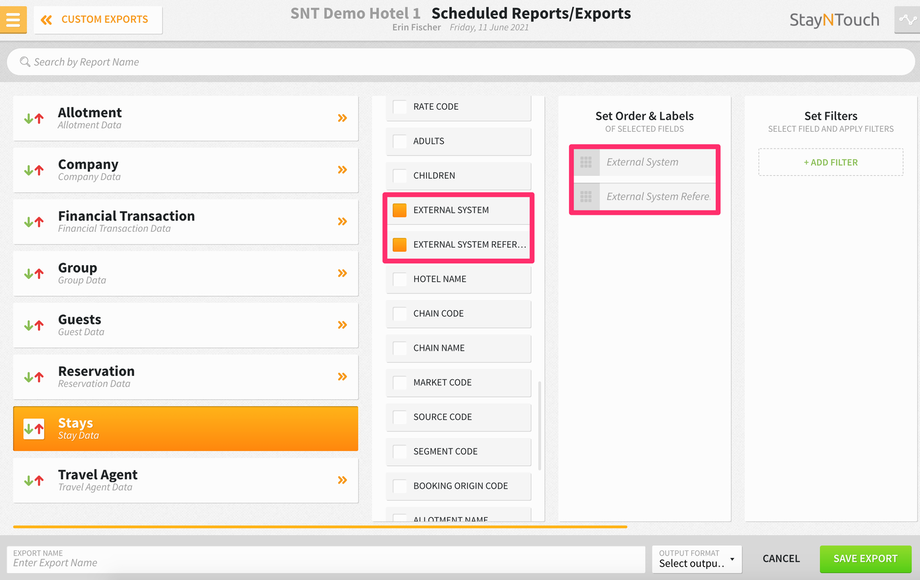Viewport: 920px width, 580px height.
Task: Click the Travel Agent arrows icon
Action: [34, 480]
